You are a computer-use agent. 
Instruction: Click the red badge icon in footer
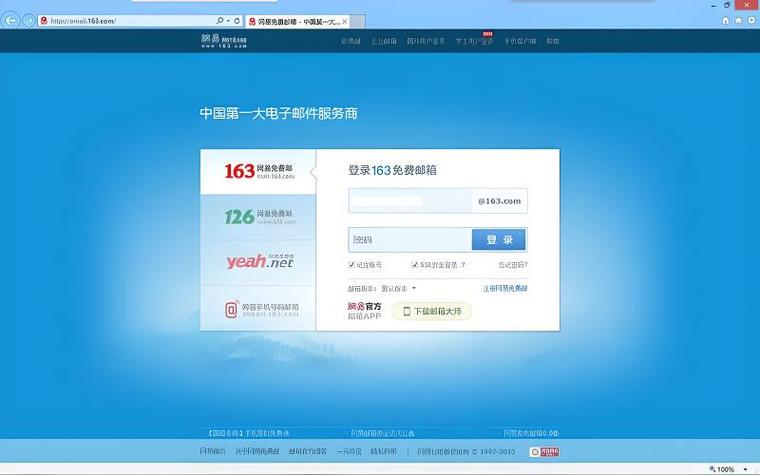(x=544, y=452)
